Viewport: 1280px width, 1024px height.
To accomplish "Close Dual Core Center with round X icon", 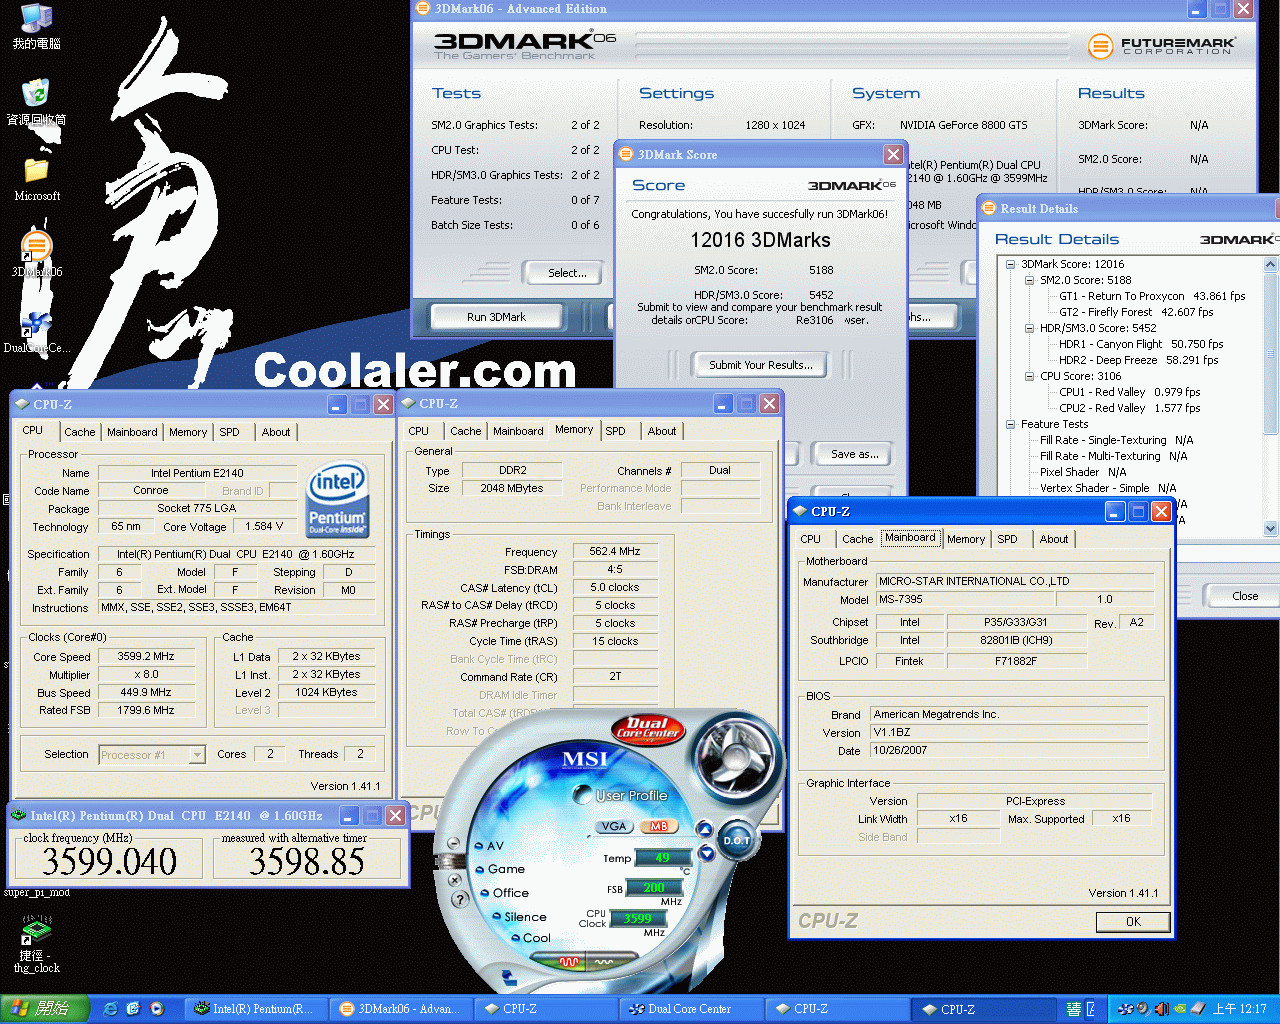I will coord(455,880).
